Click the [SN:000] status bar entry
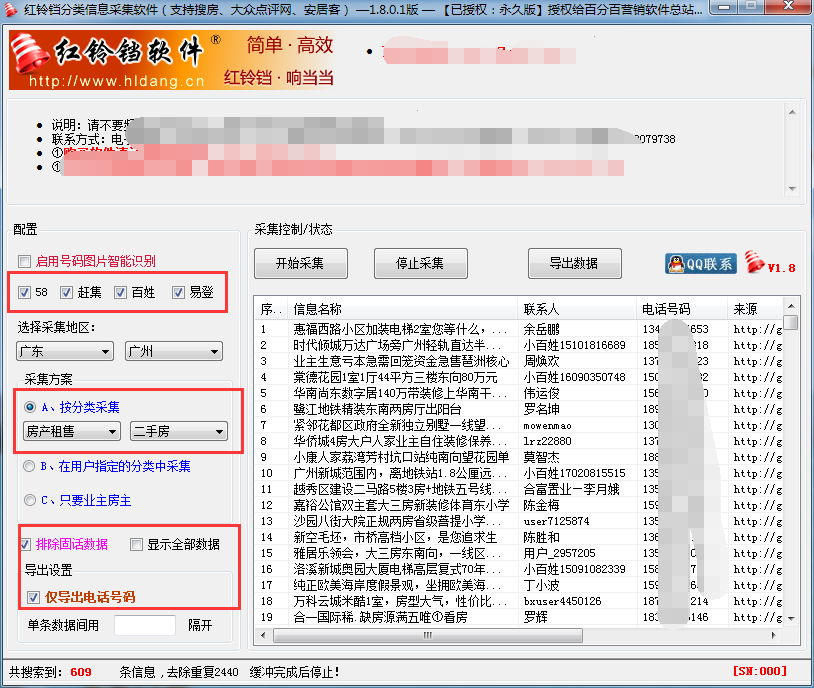Image resolution: width=814 pixels, height=688 pixels. [x=759, y=671]
